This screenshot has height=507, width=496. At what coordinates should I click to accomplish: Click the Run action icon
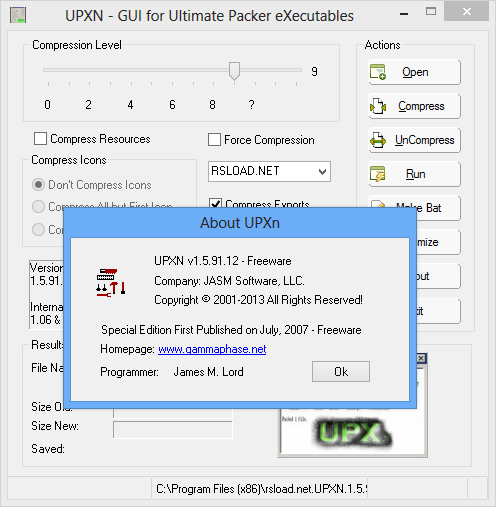pos(378,174)
